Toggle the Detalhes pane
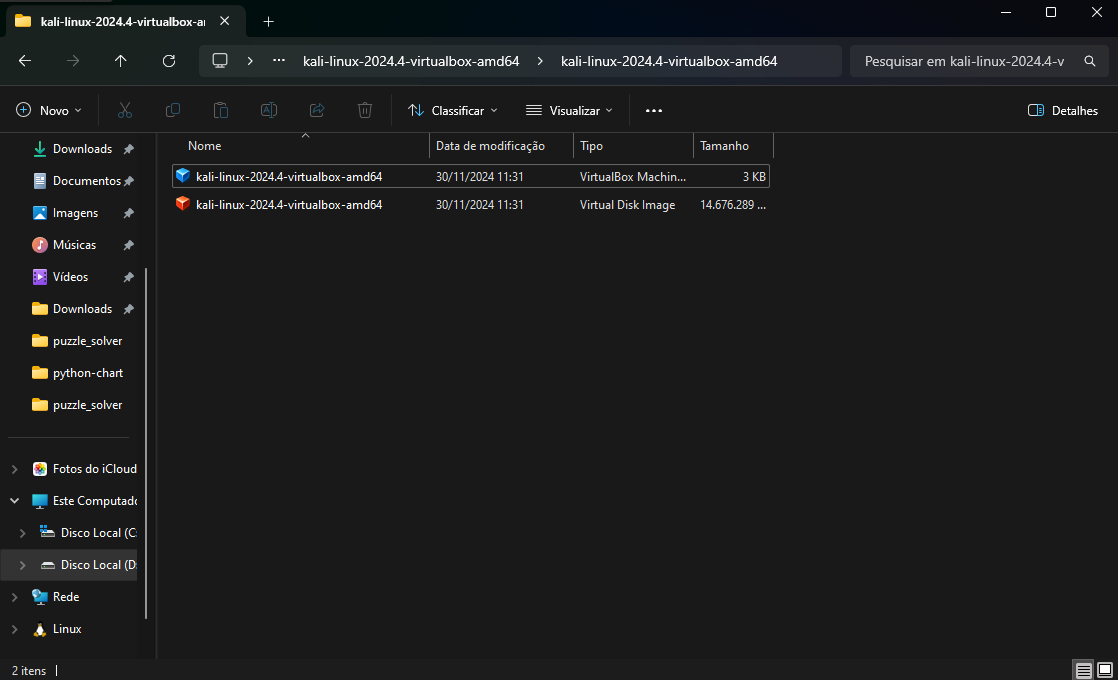Image resolution: width=1118 pixels, height=680 pixels. (x=1062, y=110)
